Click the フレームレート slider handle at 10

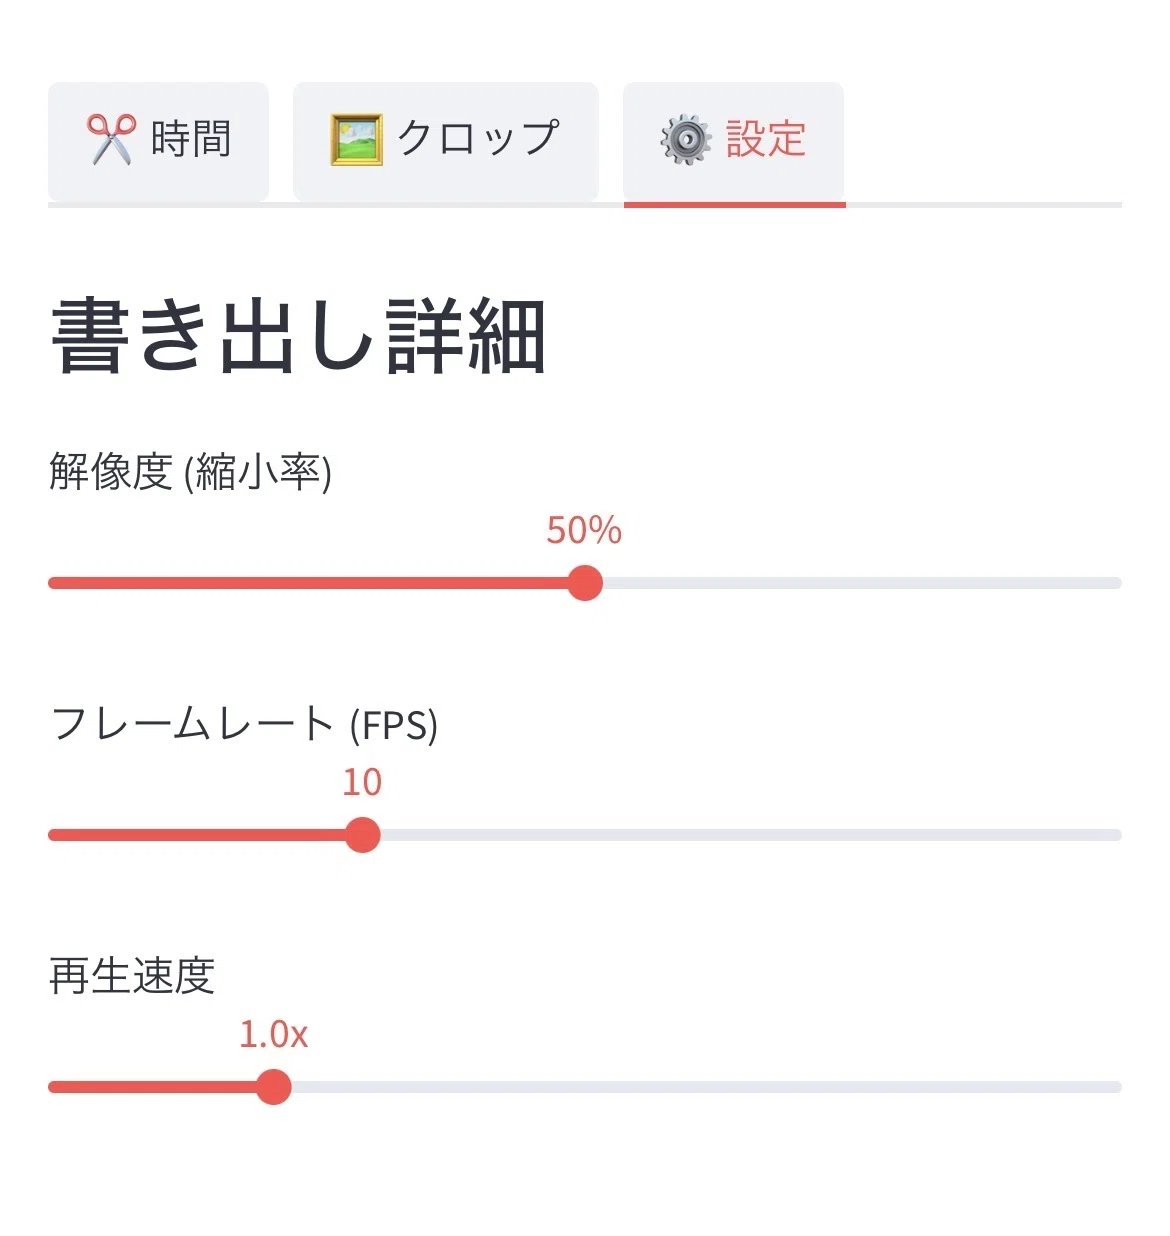coord(362,835)
